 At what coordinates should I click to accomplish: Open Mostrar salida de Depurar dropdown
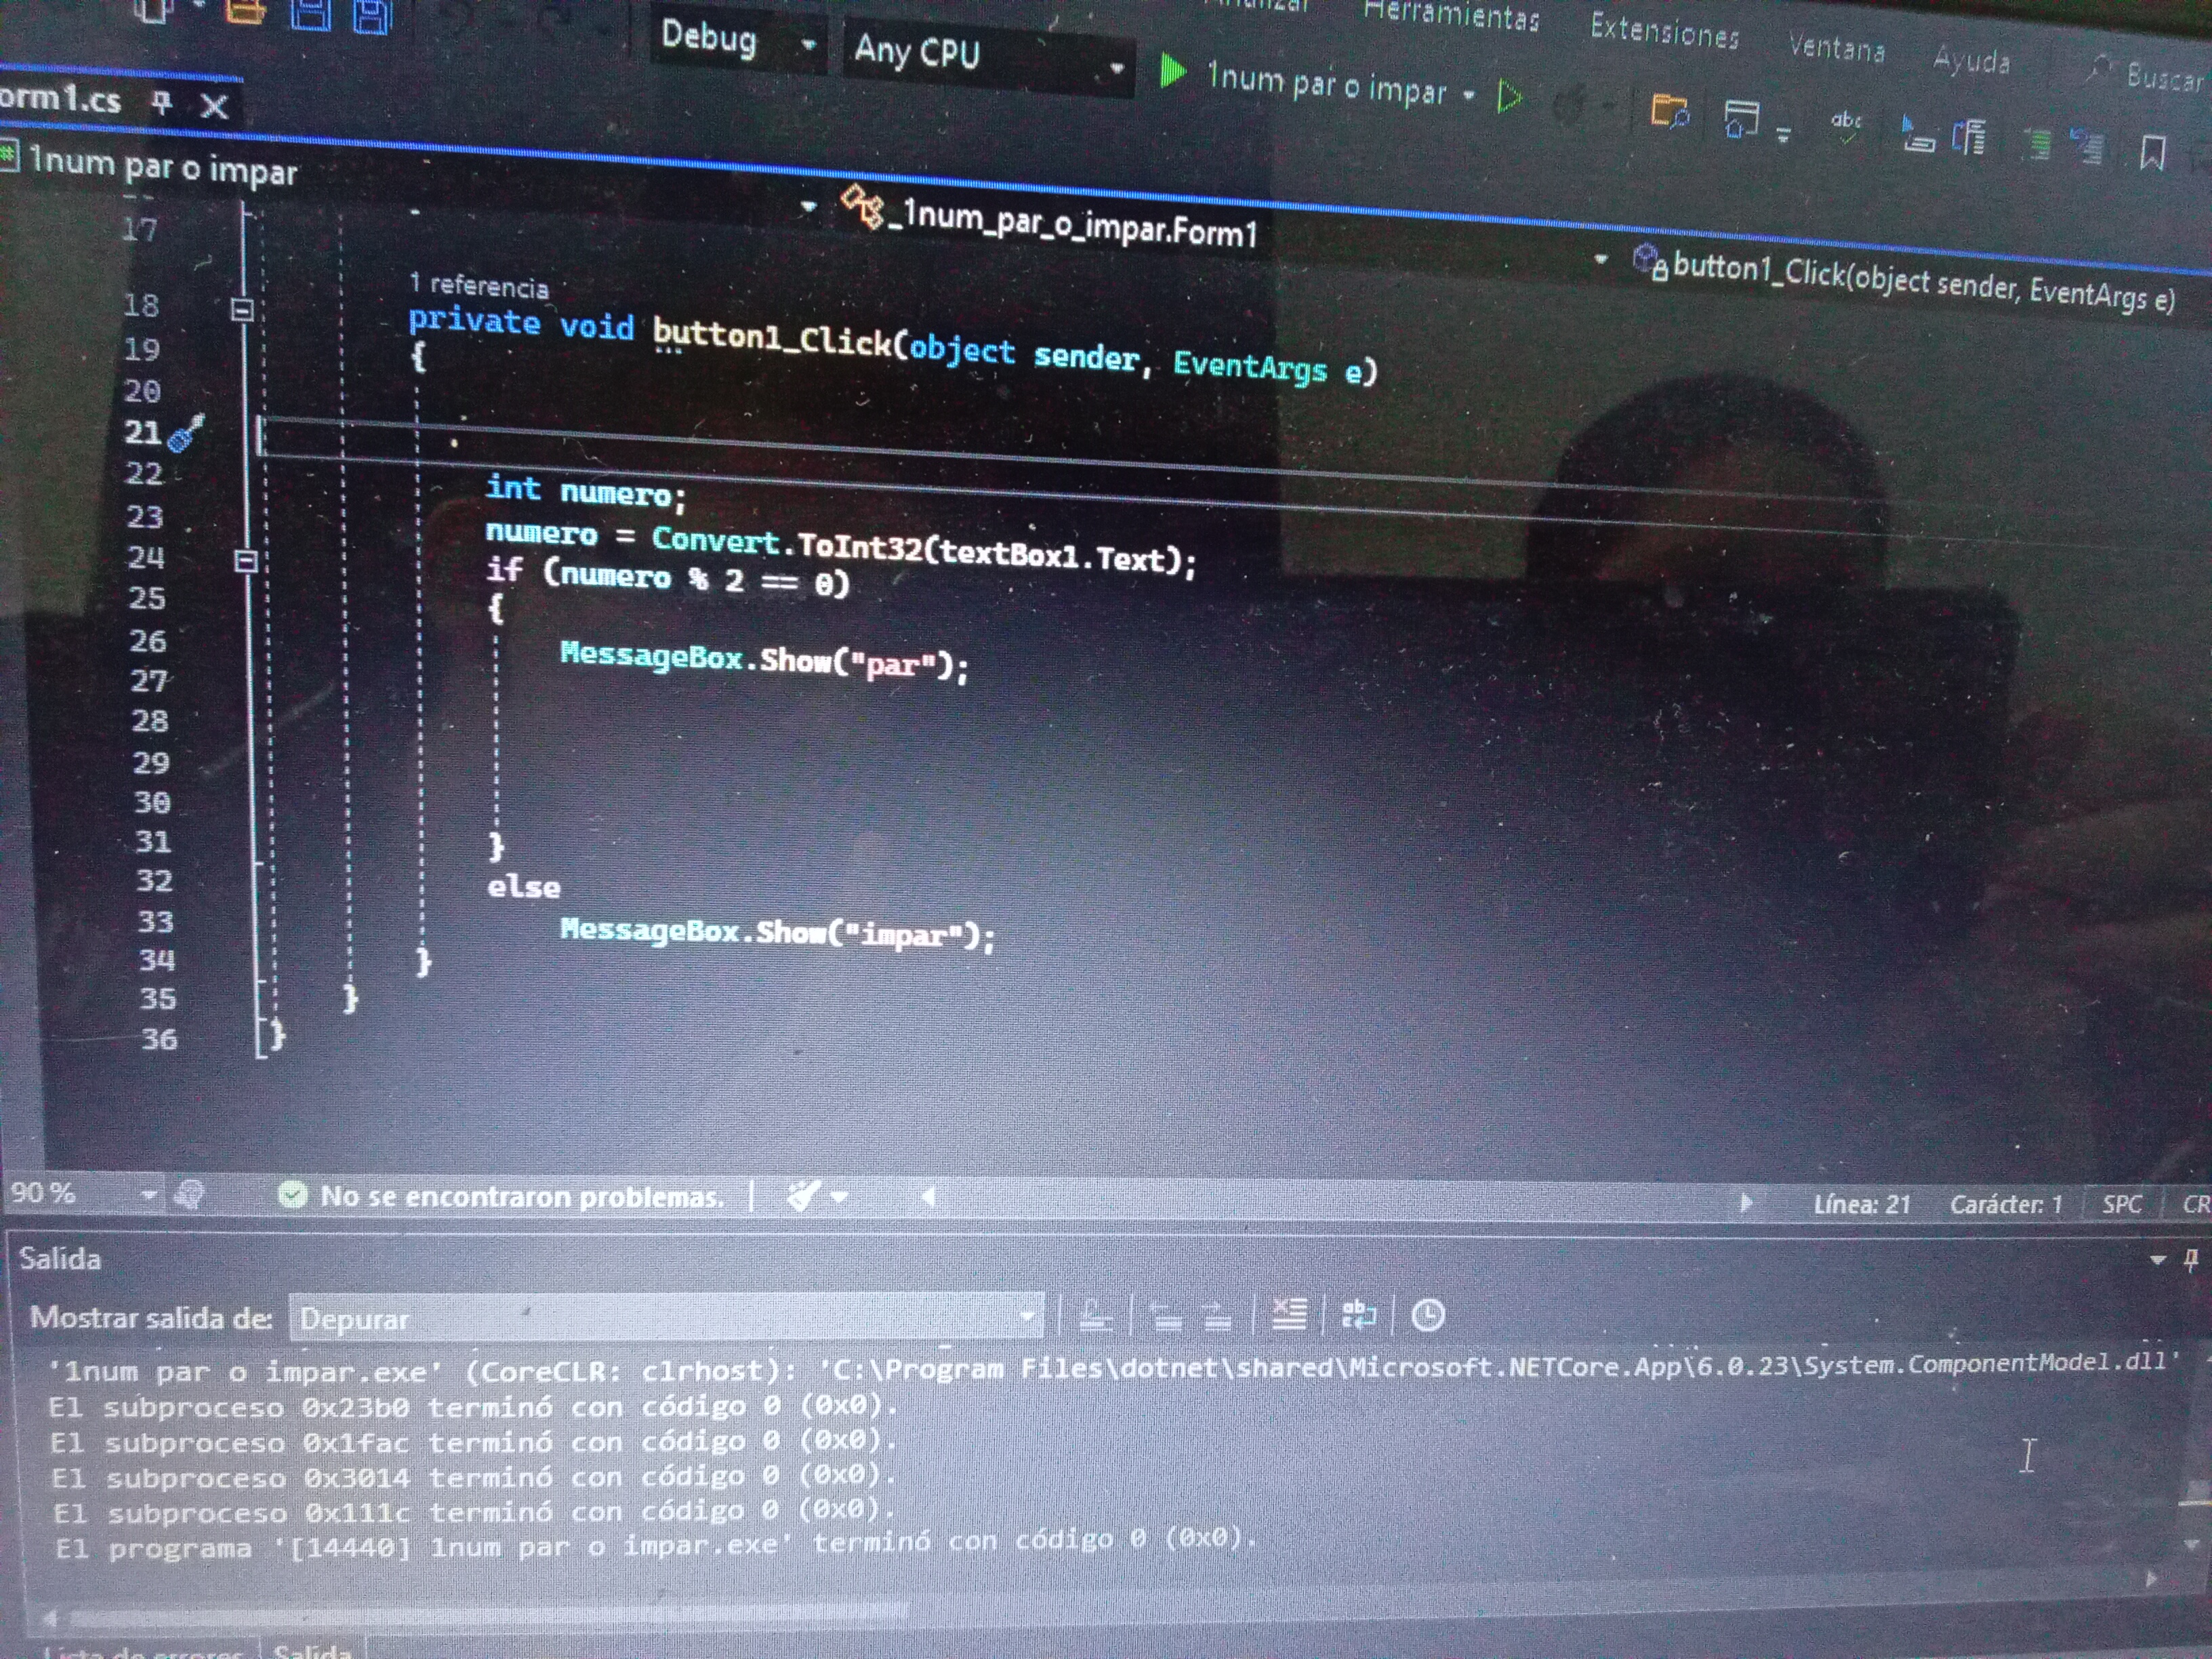point(1026,1316)
